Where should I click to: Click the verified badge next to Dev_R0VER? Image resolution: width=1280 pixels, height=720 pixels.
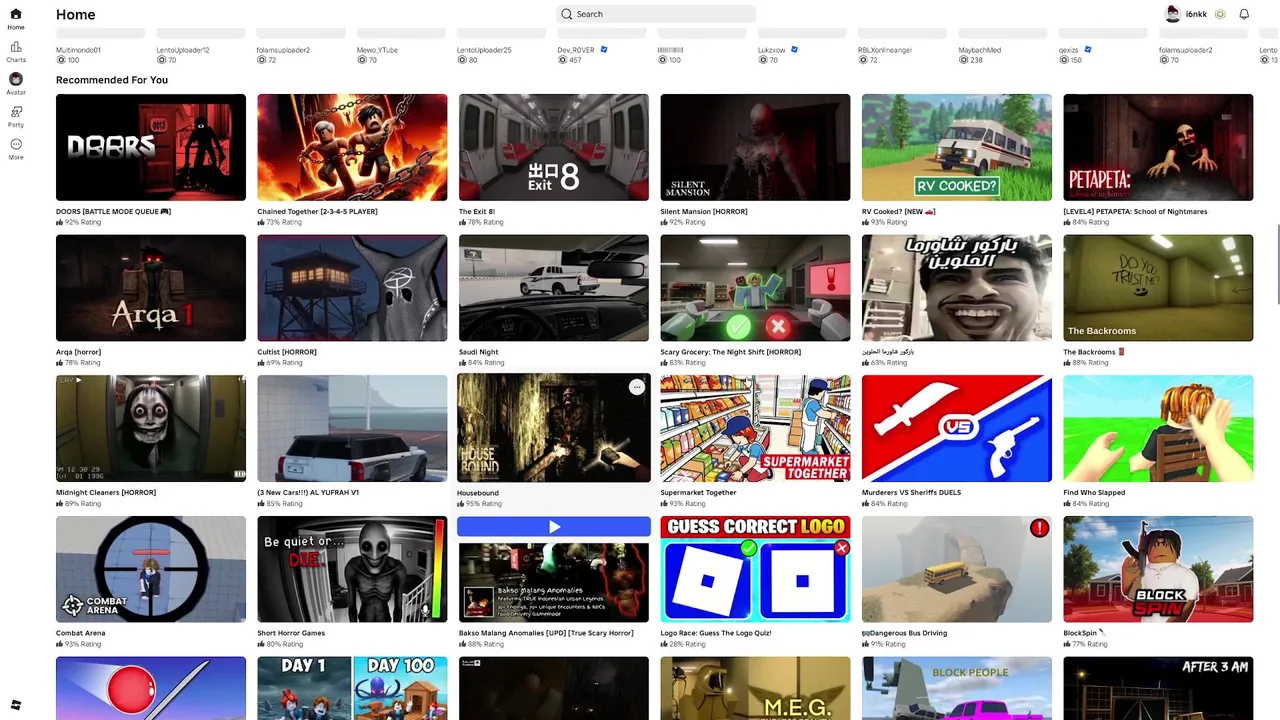coord(604,49)
